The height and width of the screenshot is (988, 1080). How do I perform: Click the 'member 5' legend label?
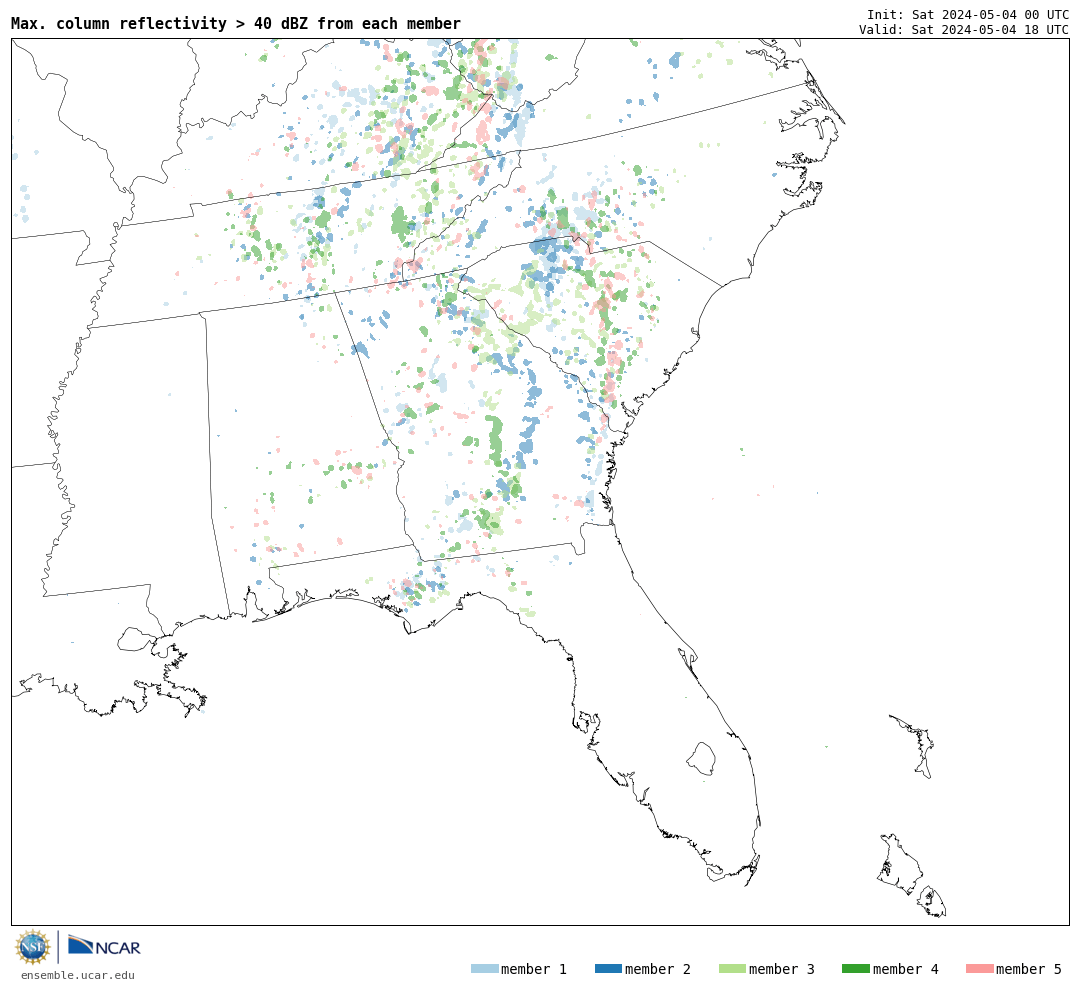(1029, 969)
